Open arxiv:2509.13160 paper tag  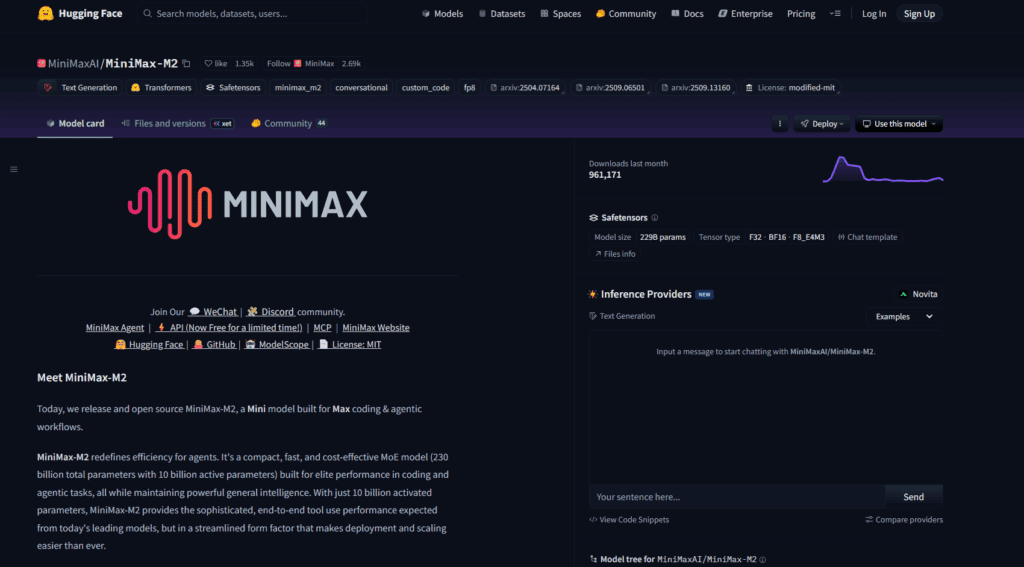(697, 88)
